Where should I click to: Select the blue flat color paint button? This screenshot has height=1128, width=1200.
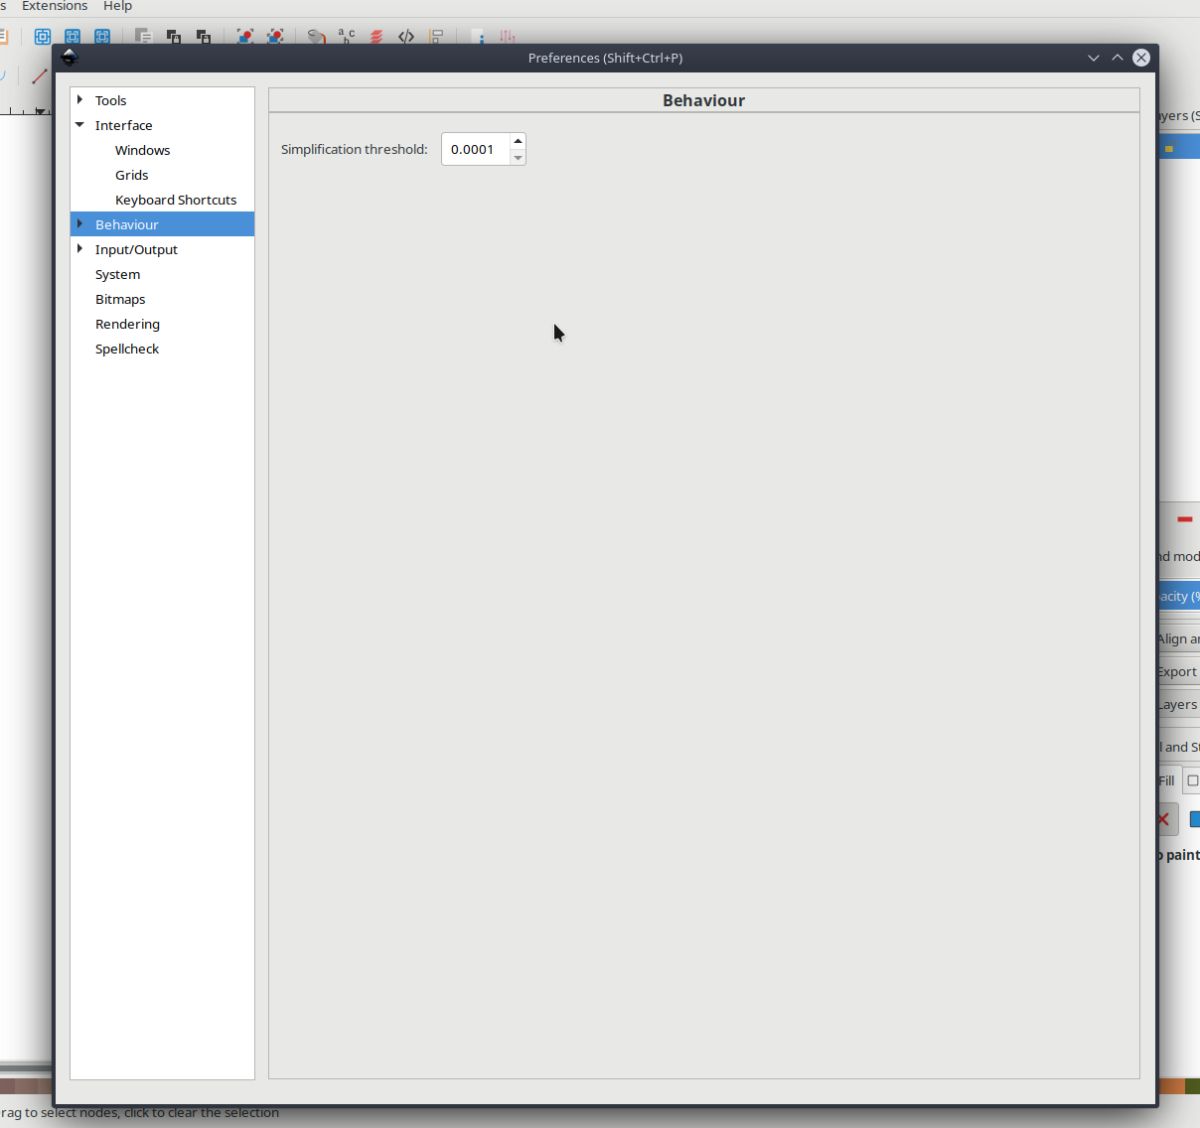coord(1194,820)
